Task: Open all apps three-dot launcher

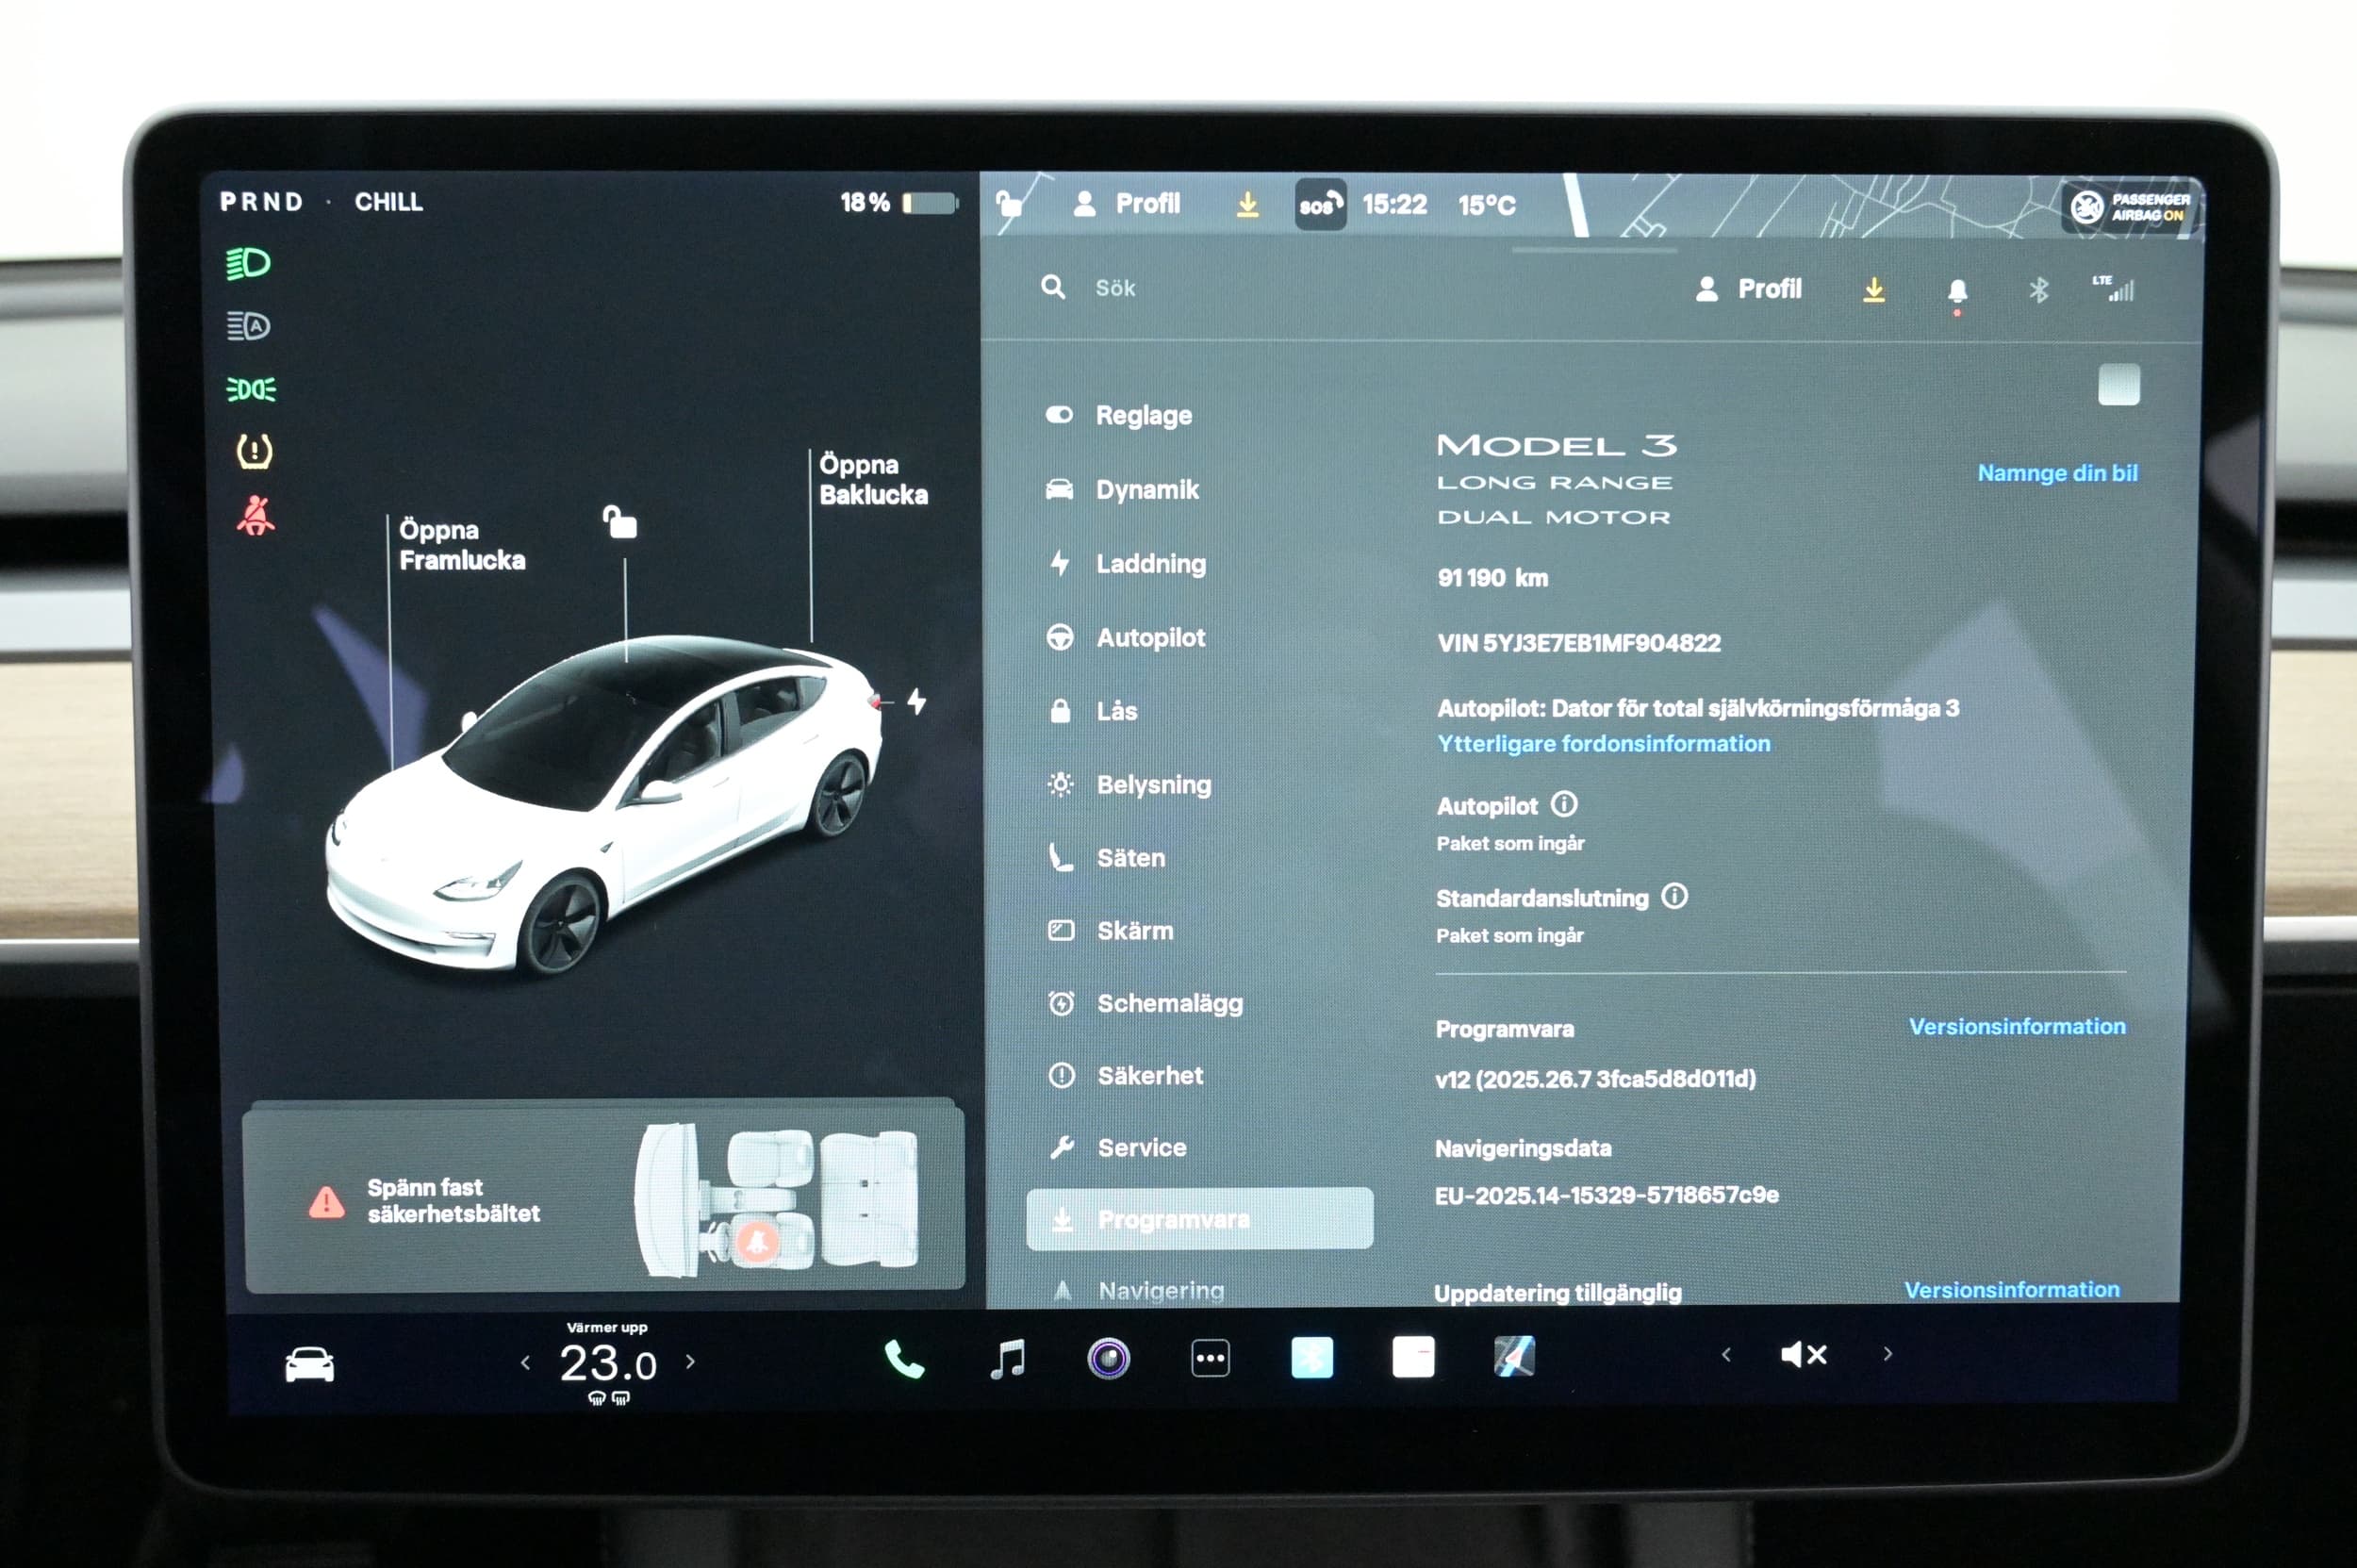Action: (1210, 1359)
